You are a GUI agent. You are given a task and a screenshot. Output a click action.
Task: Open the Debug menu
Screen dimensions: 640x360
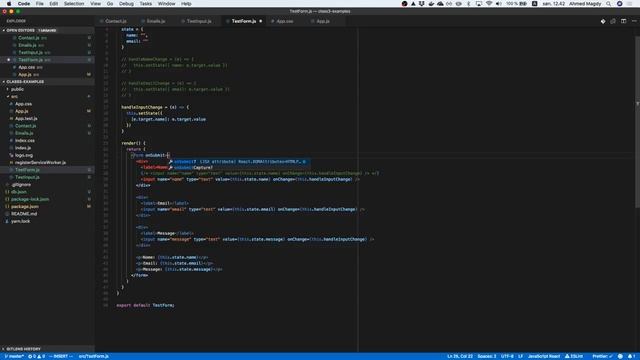pyautogui.click(x=126, y=4)
